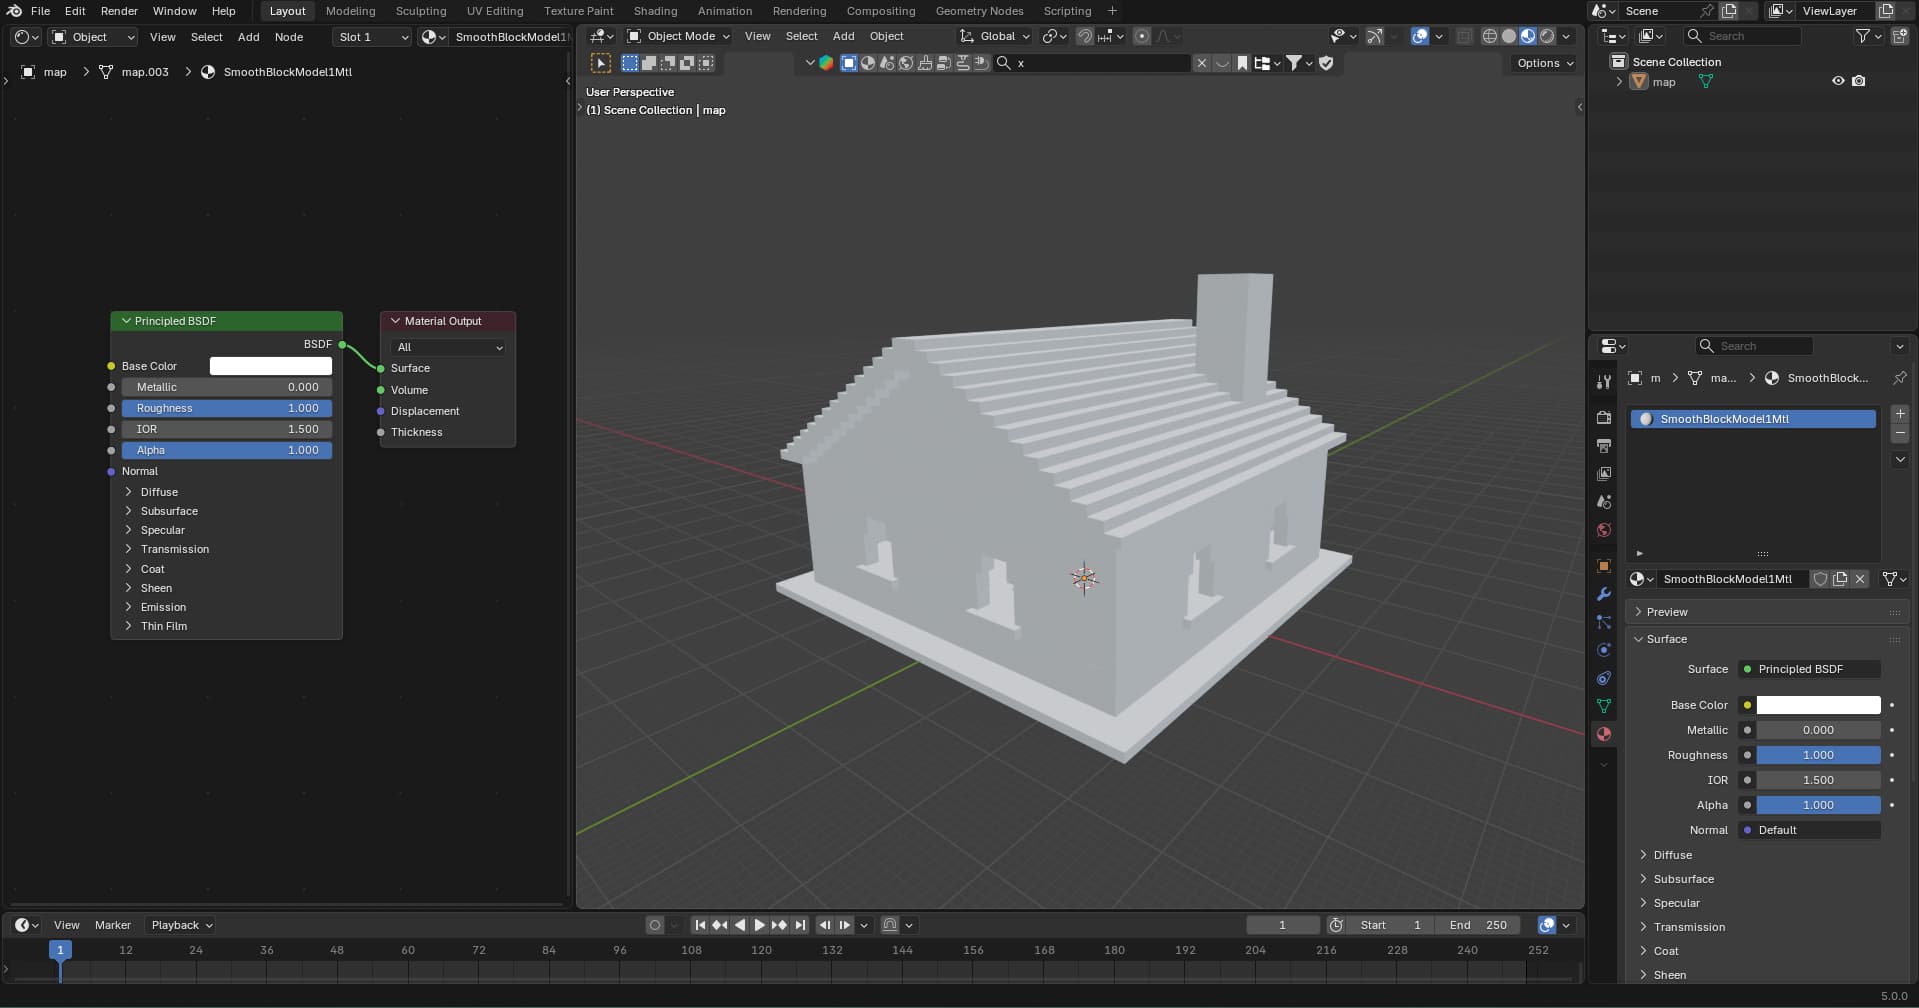The image size is (1919, 1008).
Task: Open the Render menu in the top bar
Action: (119, 11)
